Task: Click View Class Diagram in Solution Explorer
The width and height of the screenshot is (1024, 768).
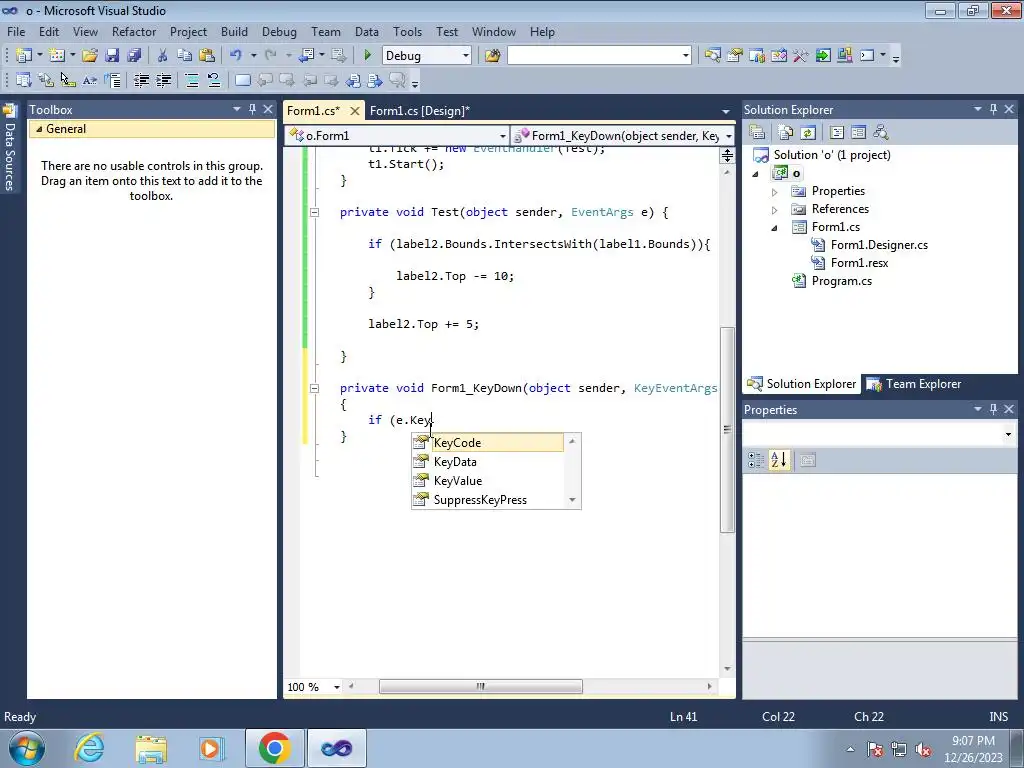Action: (x=880, y=133)
